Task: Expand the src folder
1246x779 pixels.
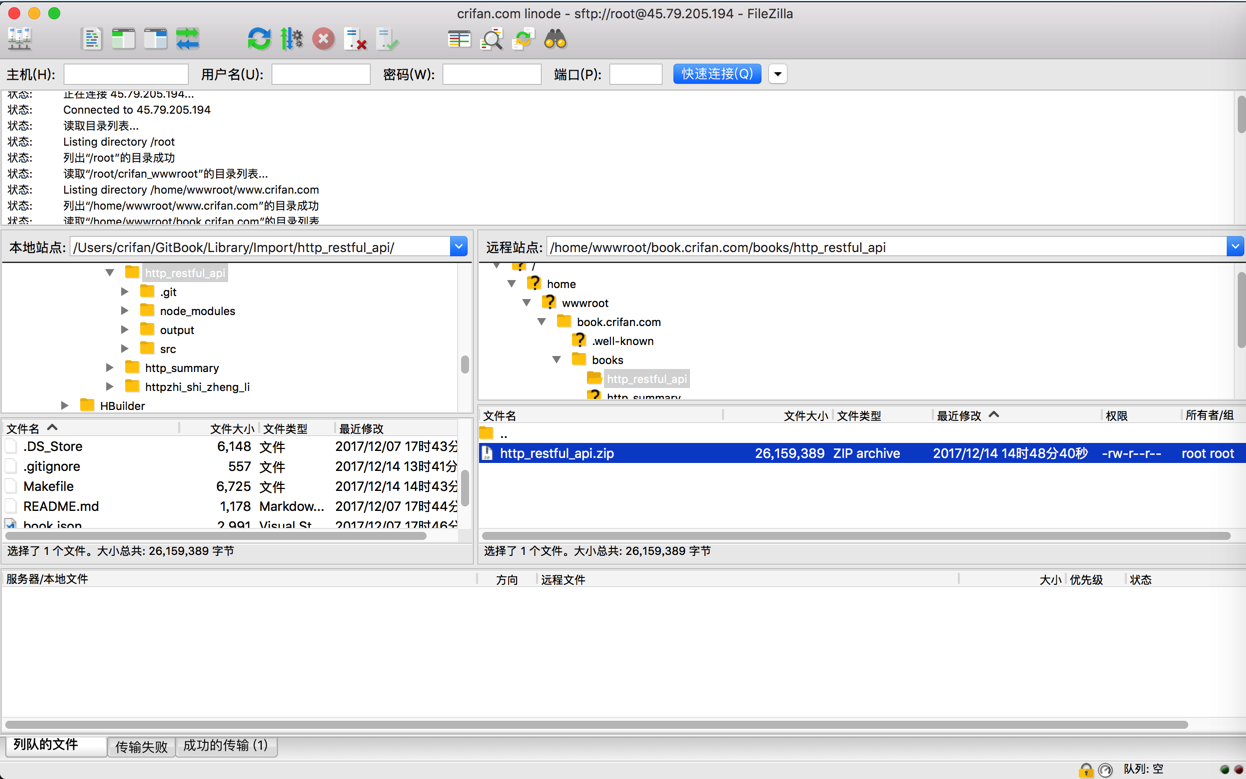Action: [125, 349]
